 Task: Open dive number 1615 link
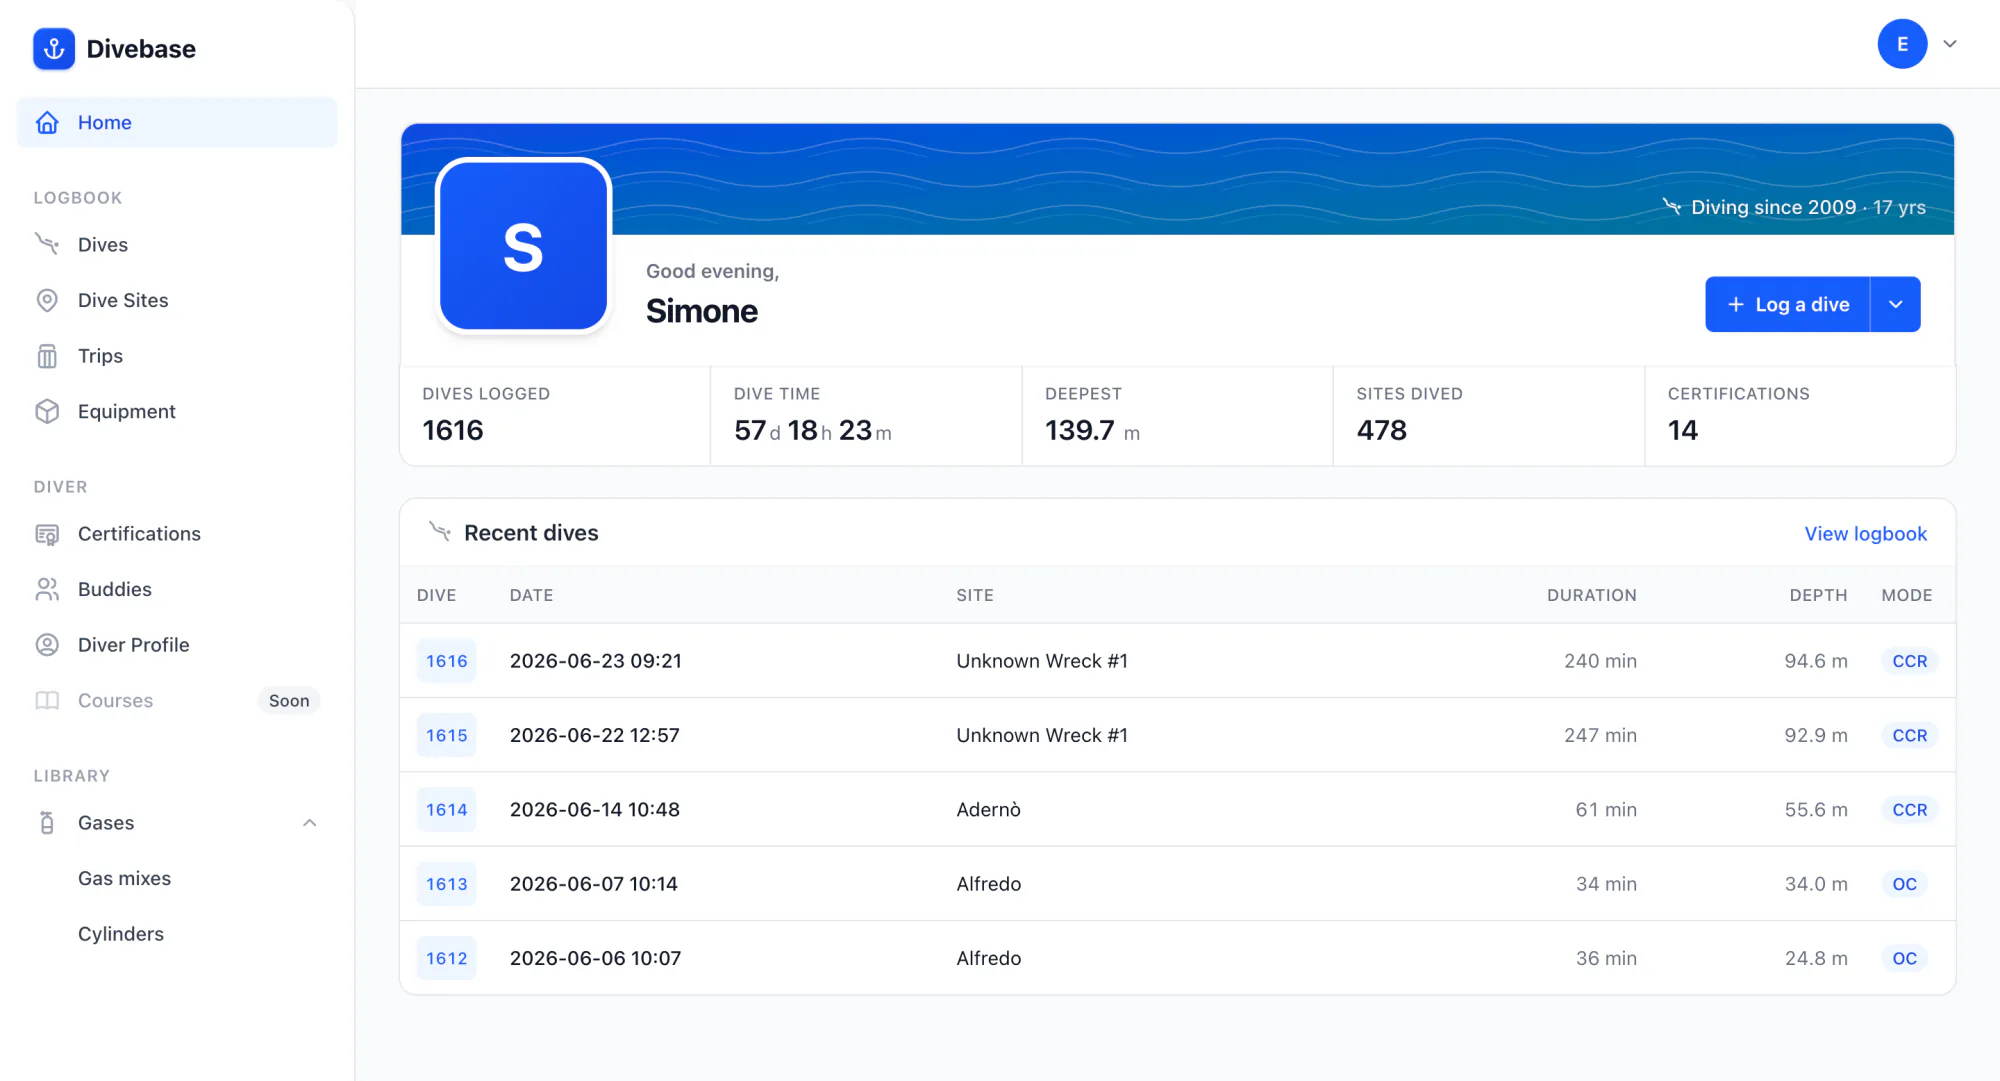(x=446, y=735)
